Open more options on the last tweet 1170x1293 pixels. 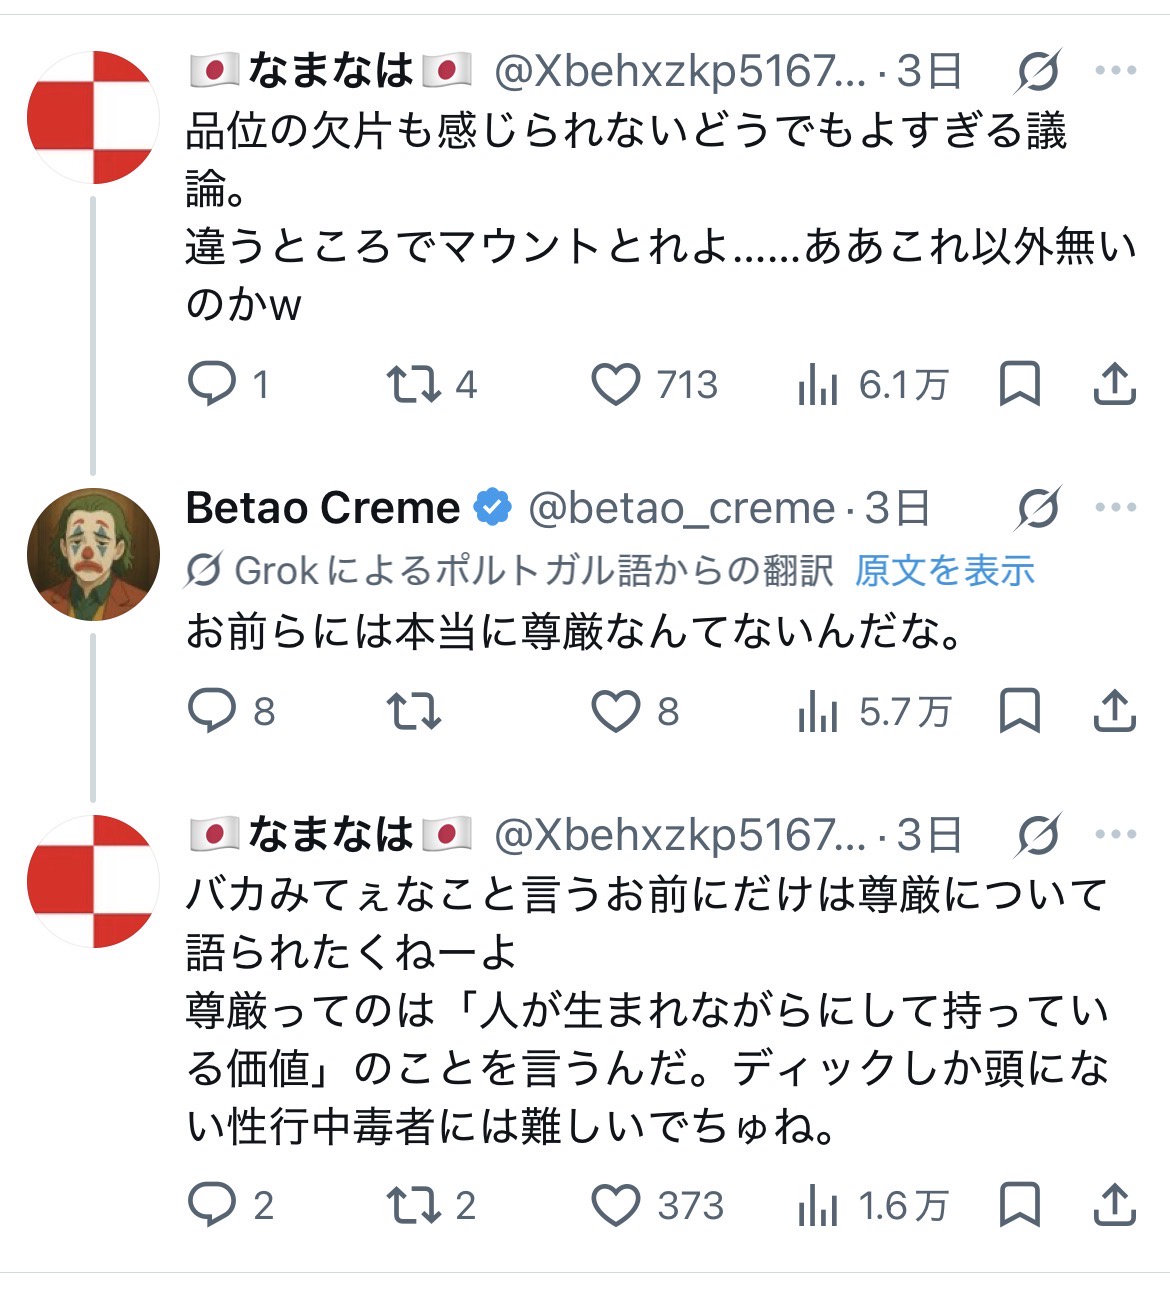(1115, 835)
